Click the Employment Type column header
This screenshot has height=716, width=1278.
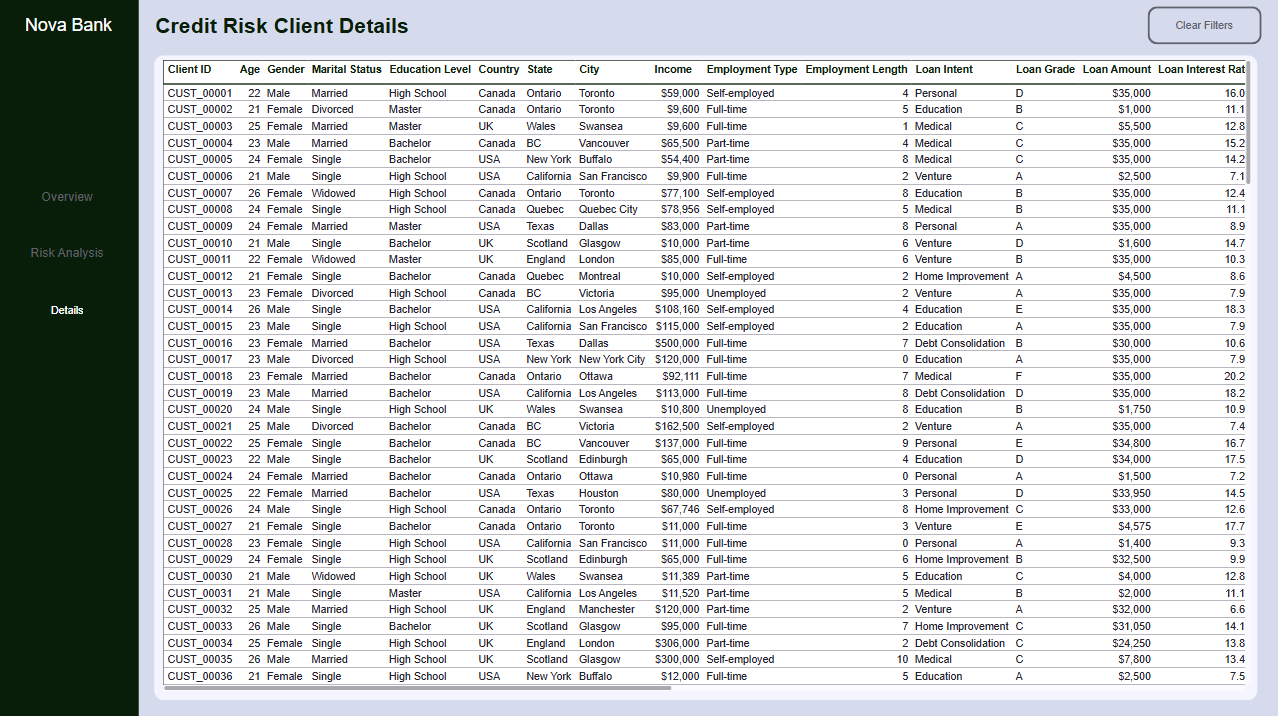coord(752,70)
